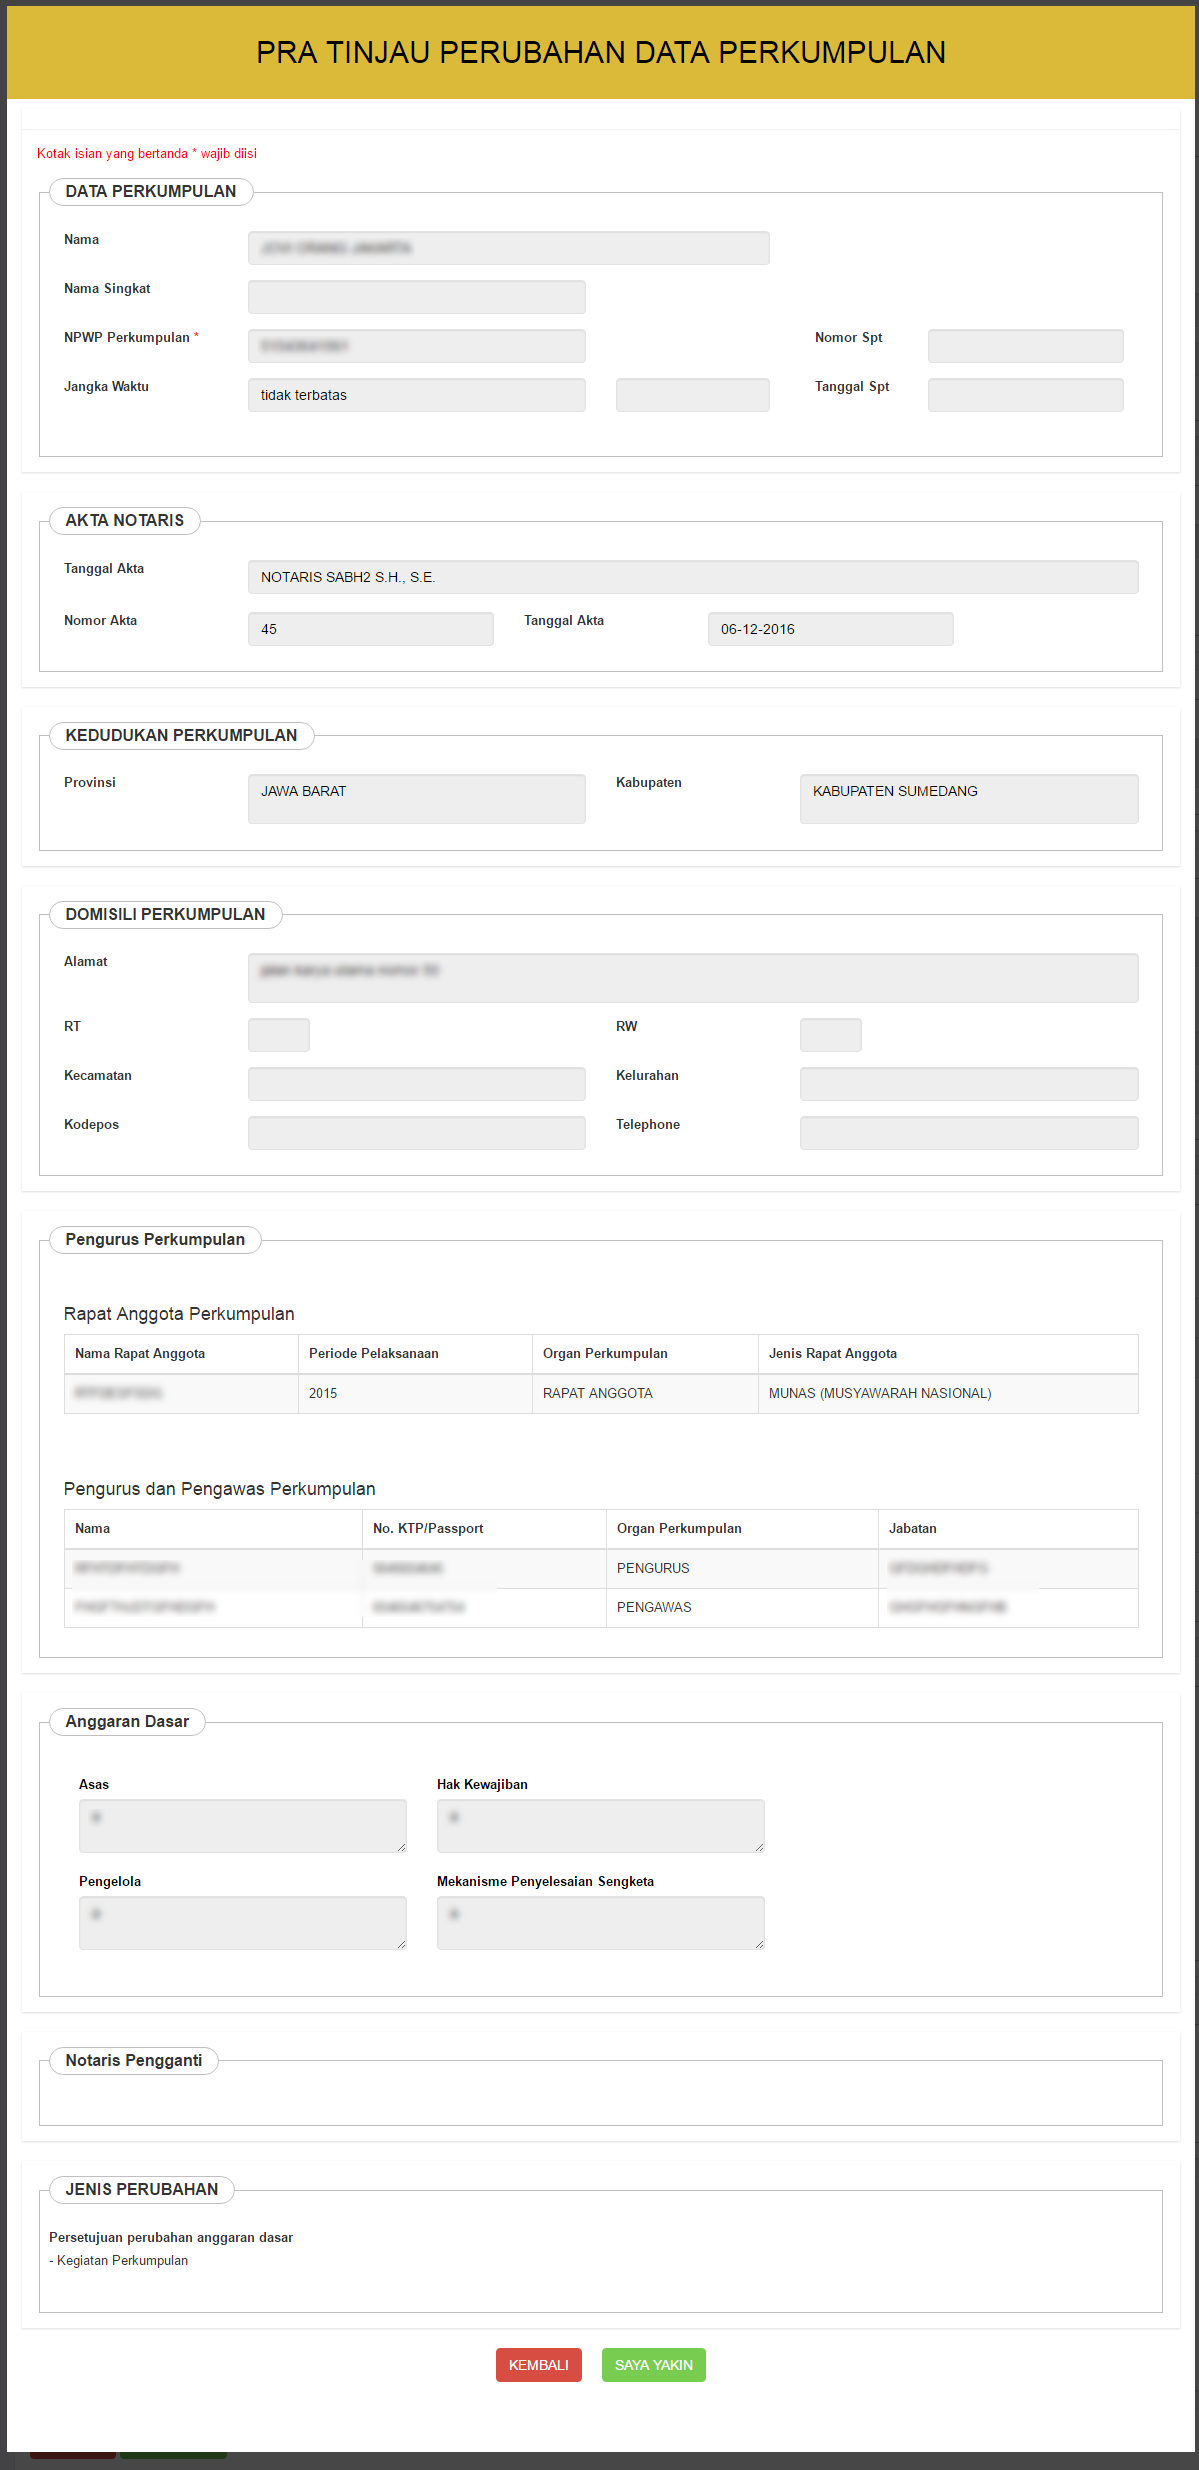Click the Provinsi field showing JAWA BARAT
Screen dimensions: 1199x2470
tap(416, 798)
